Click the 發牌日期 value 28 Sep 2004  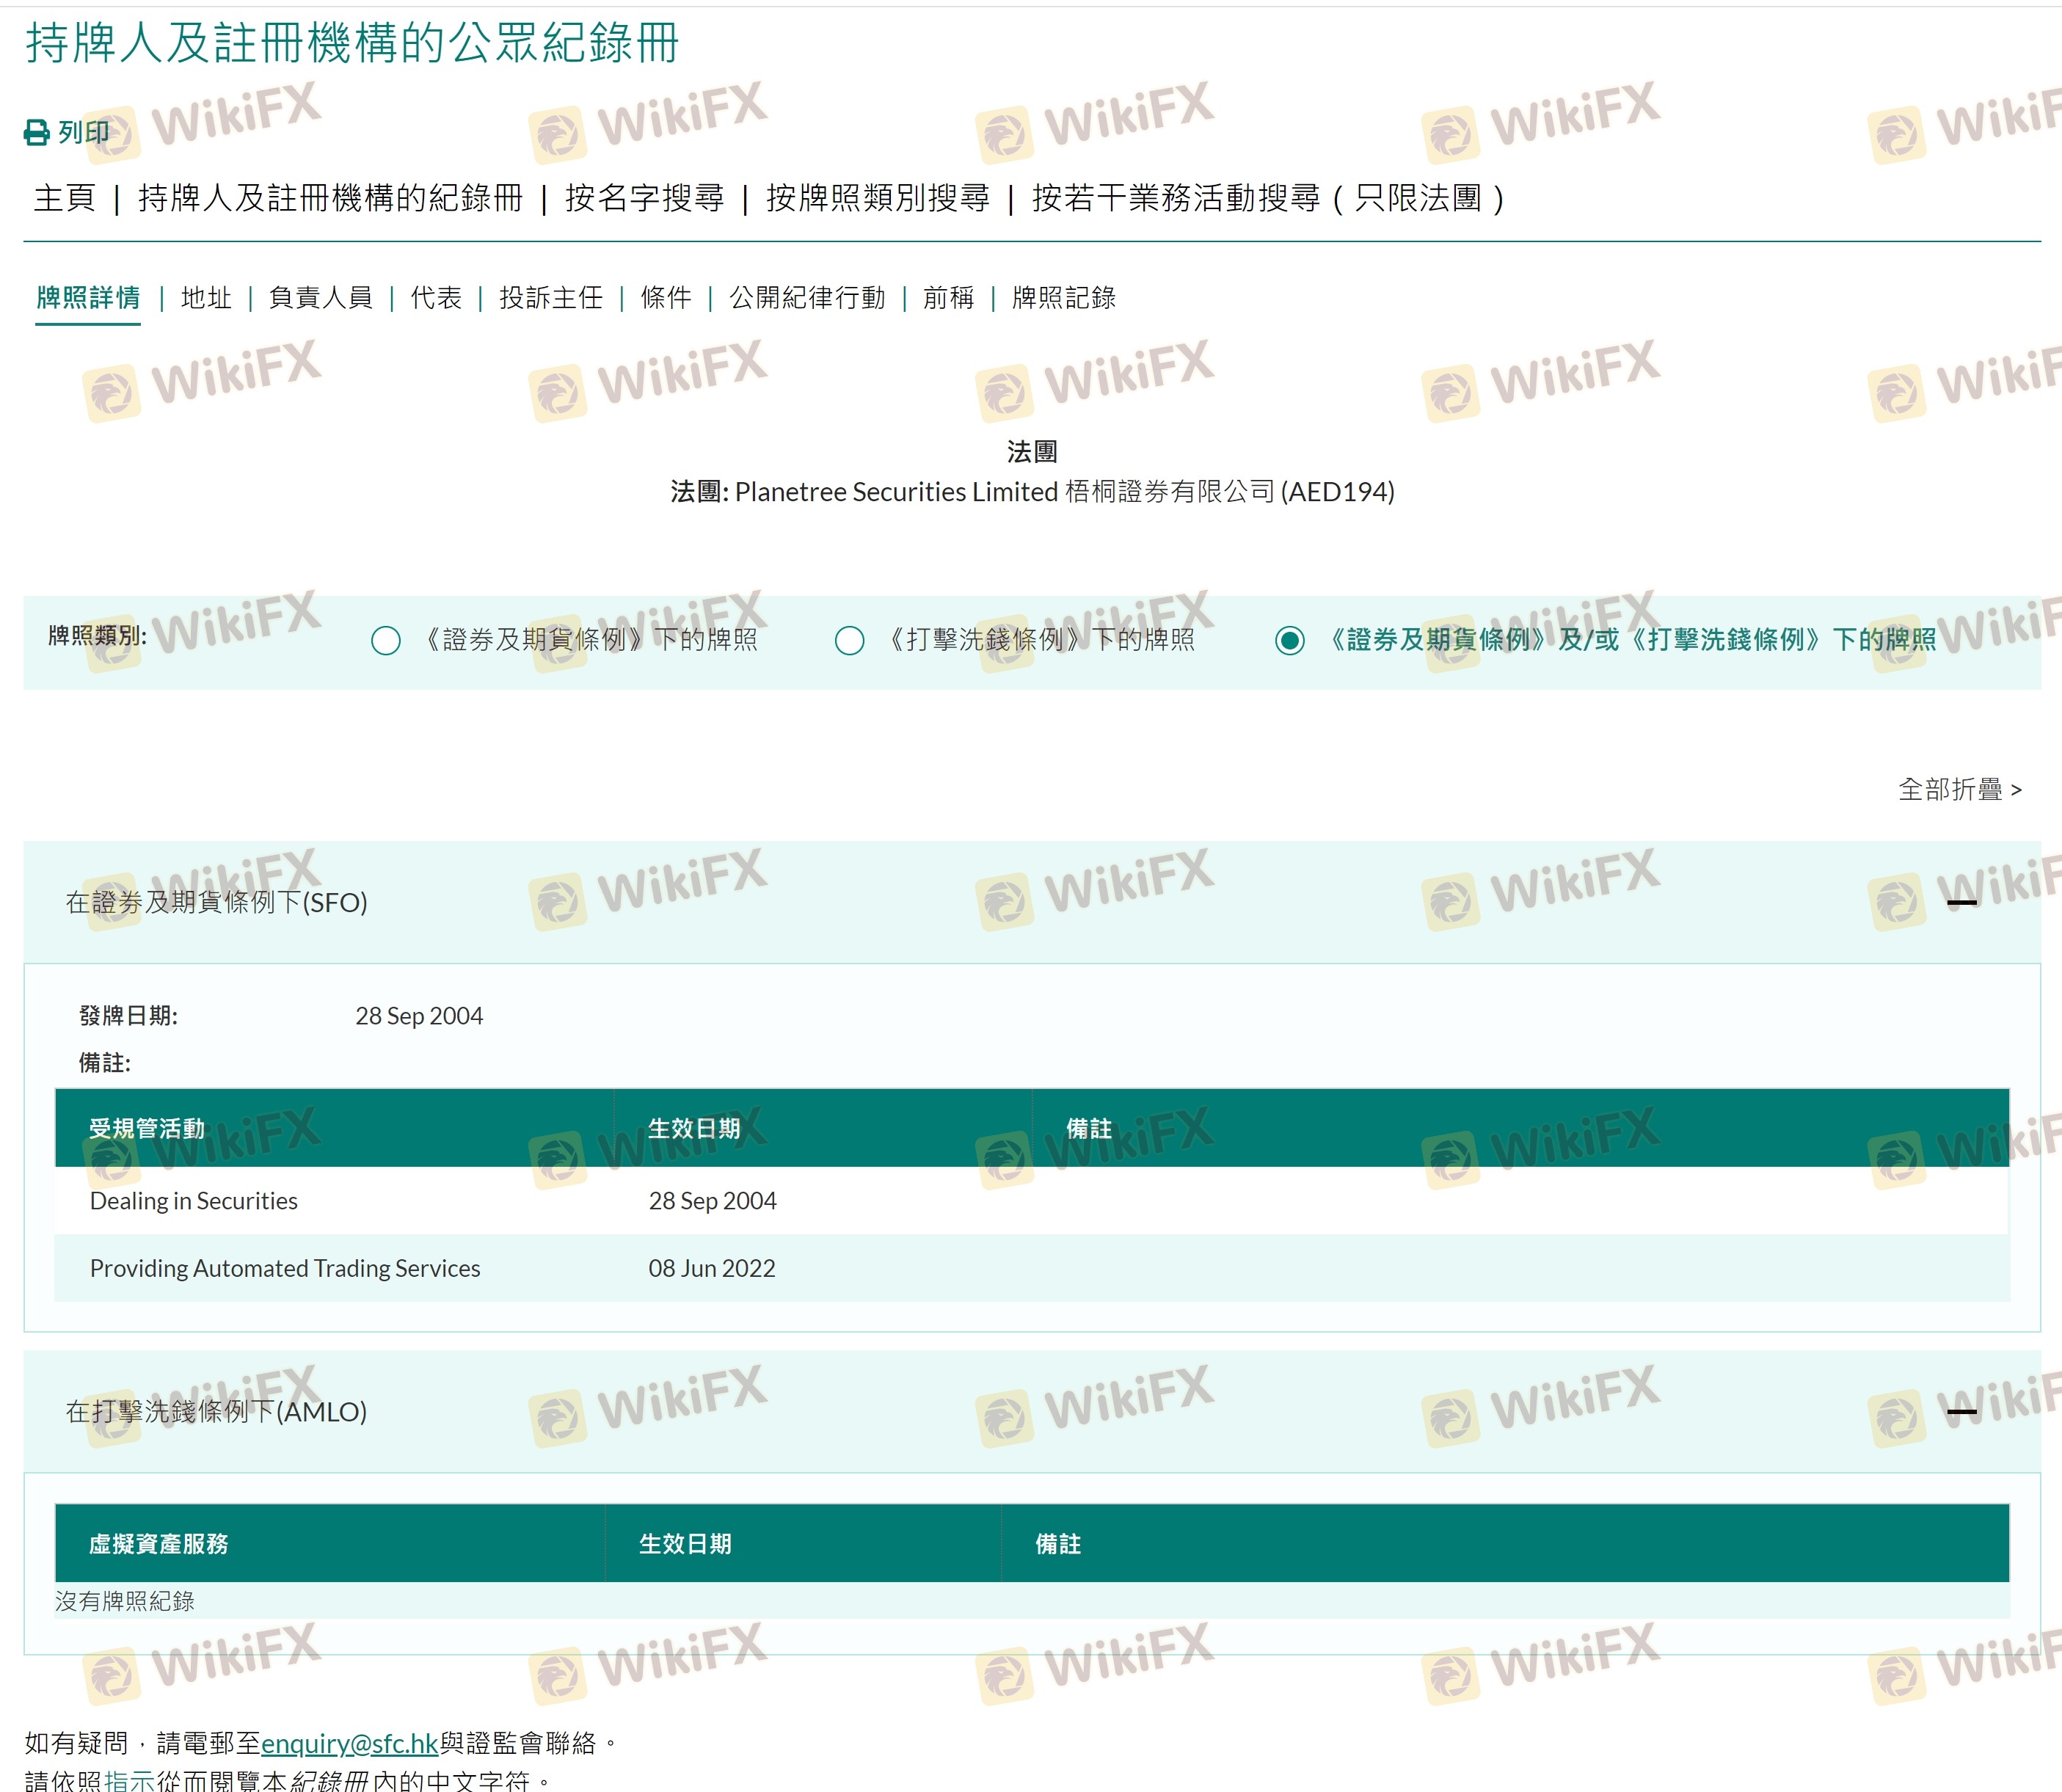(x=419, y=1016)
